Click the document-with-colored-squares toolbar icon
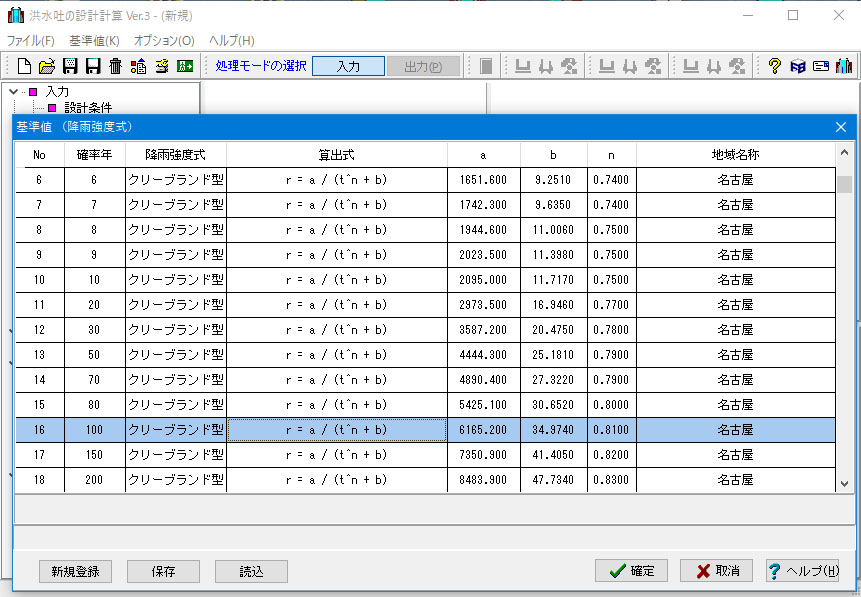861x597 pixels. click(138, 66)
